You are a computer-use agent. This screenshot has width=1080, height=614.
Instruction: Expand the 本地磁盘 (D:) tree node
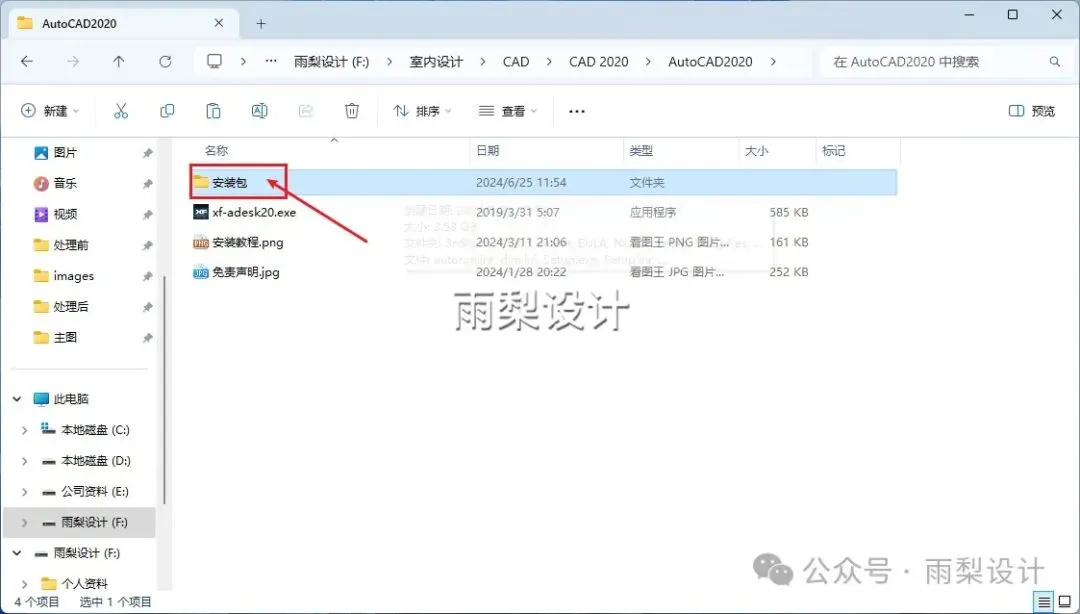(25, 461)
